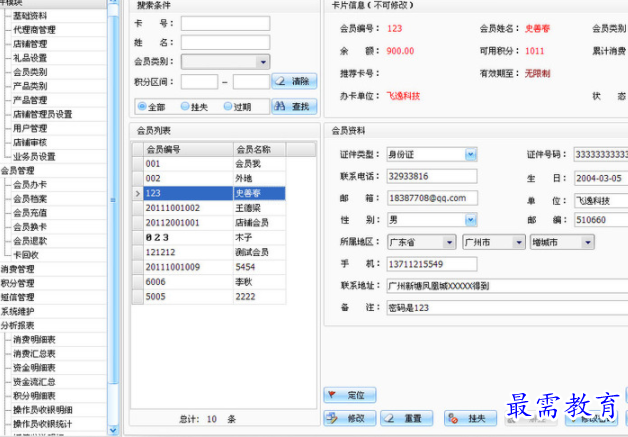Click the 备注 input field

[x=507, y=308]
